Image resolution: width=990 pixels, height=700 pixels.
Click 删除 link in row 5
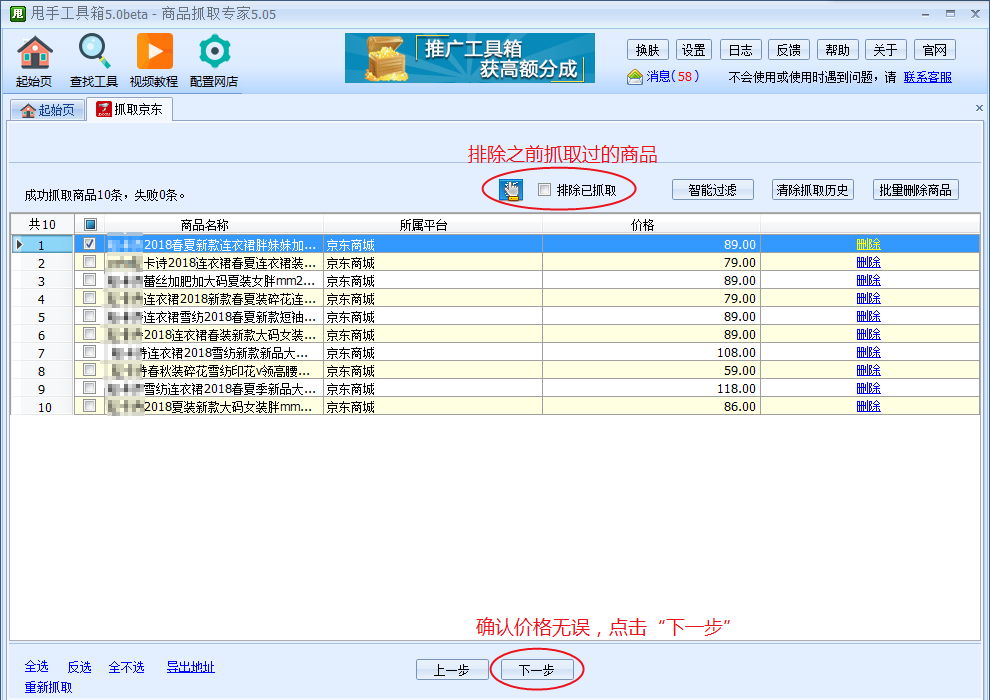click(x=868, y=316)
